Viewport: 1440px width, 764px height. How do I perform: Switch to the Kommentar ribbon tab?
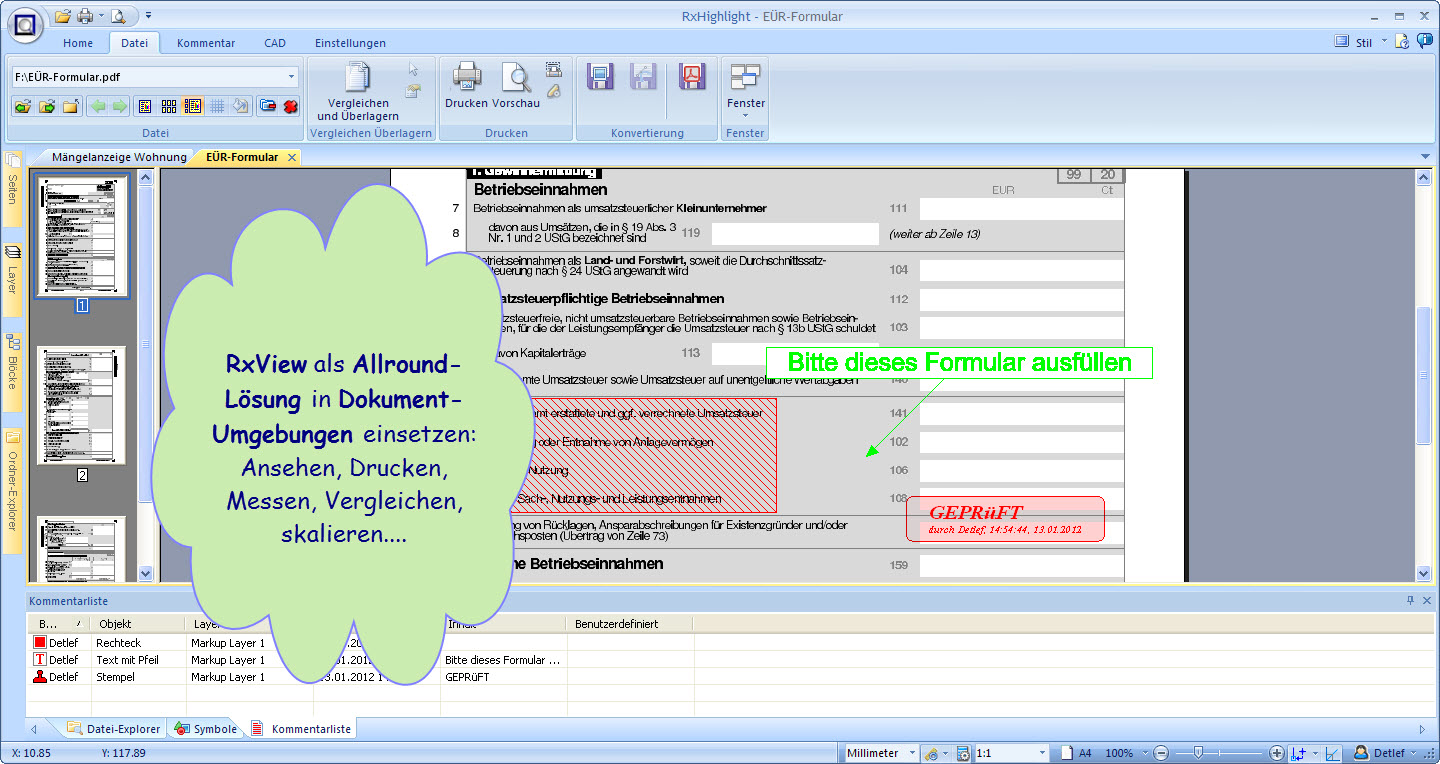click(206, 43)
